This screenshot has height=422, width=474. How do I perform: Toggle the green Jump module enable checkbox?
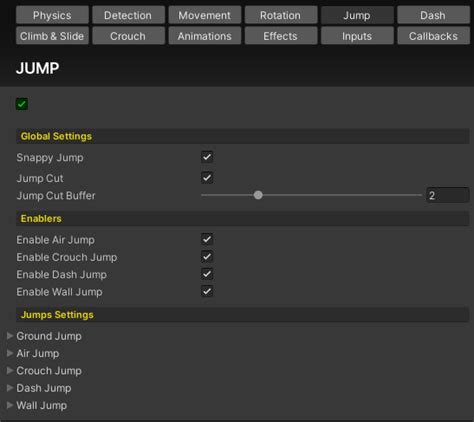coord(22,104)
